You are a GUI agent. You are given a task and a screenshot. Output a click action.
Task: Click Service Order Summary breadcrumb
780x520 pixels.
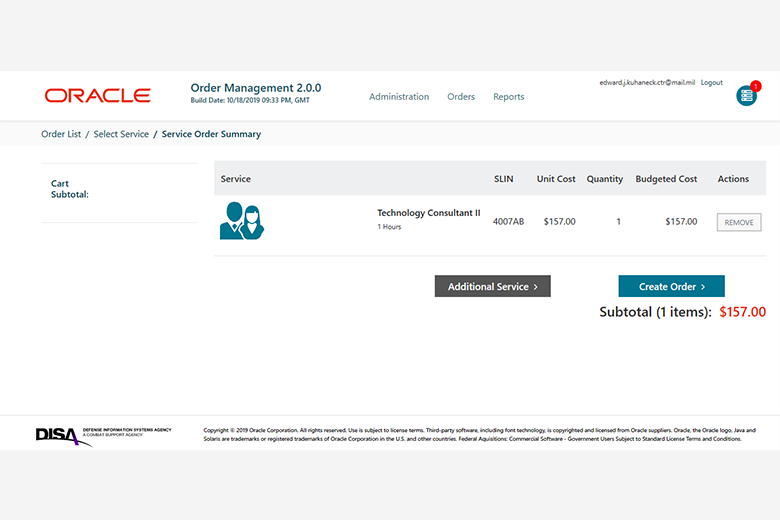[211, 134]
